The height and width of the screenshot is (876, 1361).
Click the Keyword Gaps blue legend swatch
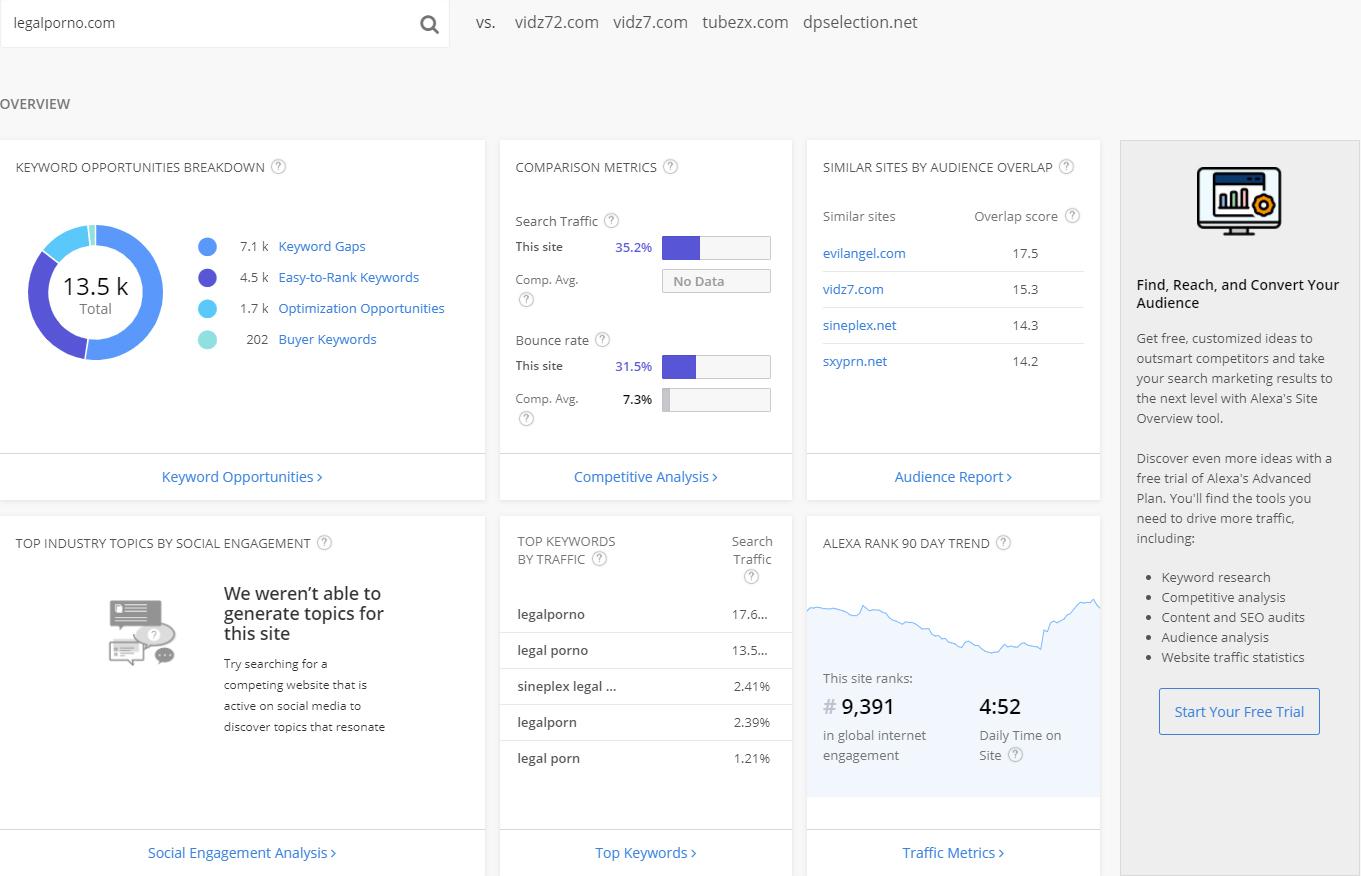(207, 247)
